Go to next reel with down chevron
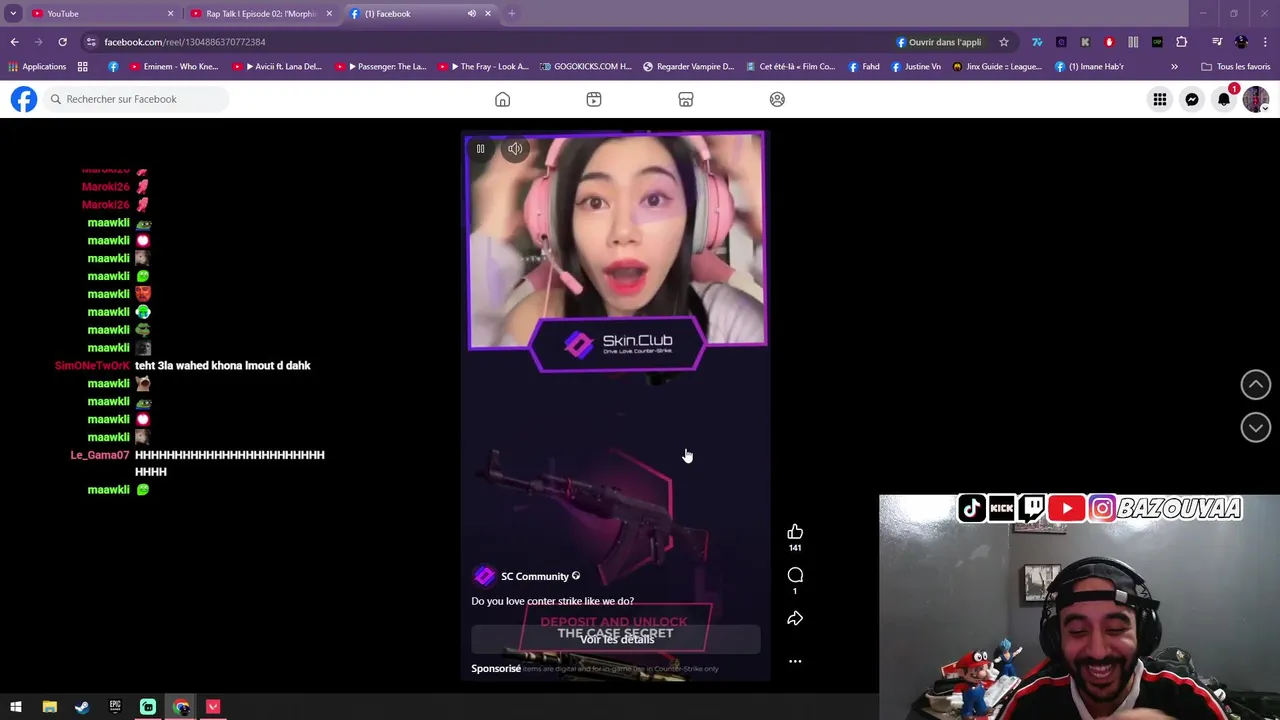 pyautogui.click(x=1256, y=428)
